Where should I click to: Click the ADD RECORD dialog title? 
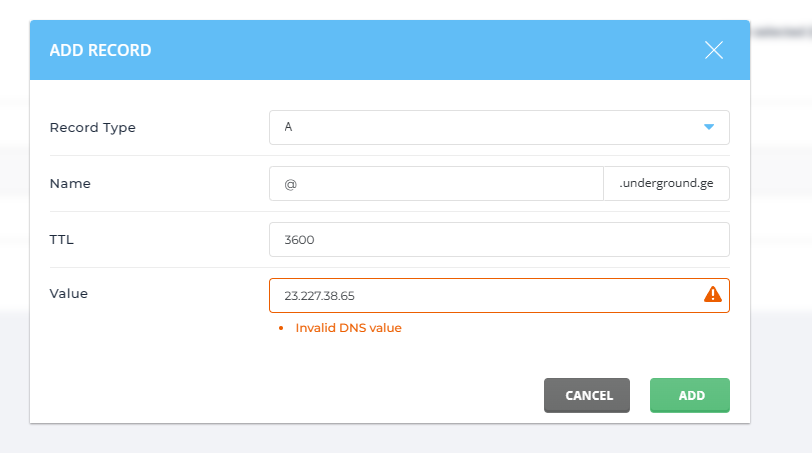(x=101, y=50)
